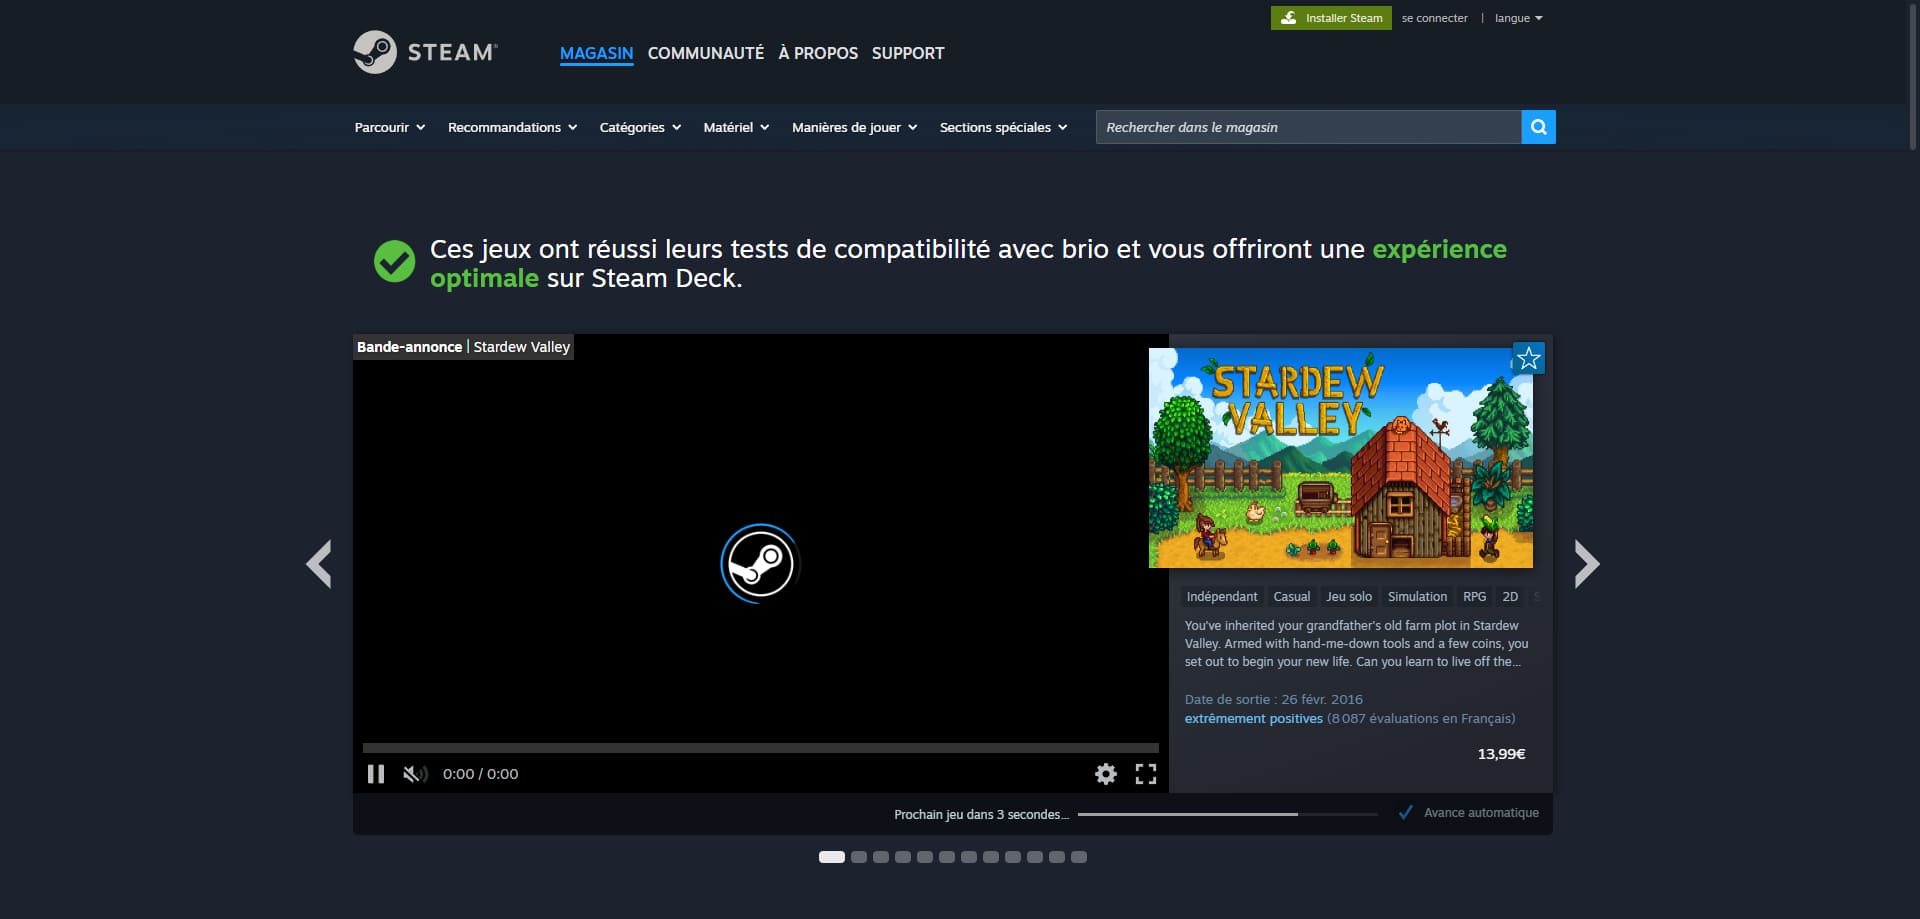Click Date de sortie 26 févr. 2016
1920x919 pixels.
1274,700
